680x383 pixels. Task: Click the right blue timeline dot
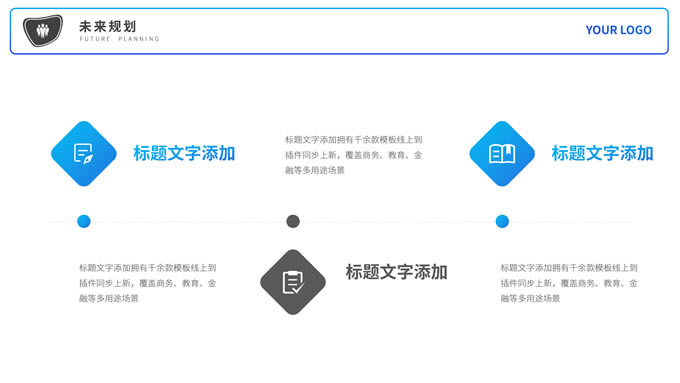(x=502, y=221)
